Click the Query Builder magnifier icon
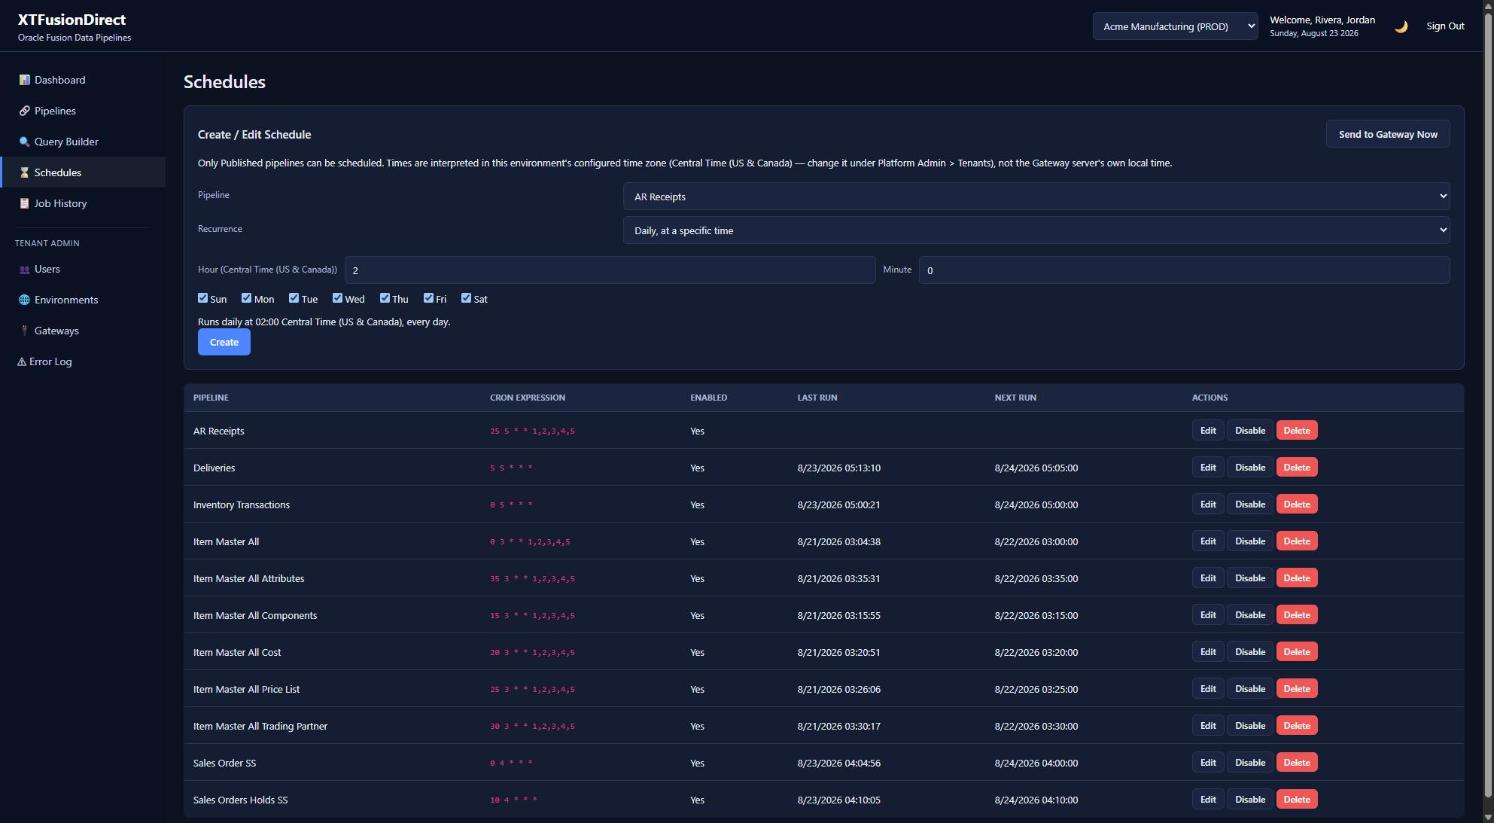 [24, 142]
